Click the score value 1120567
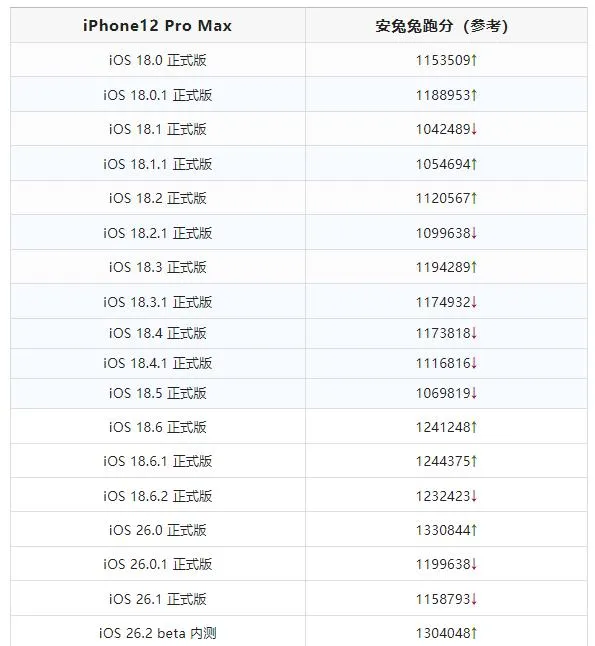This screenshot has height=646, width=595. tap(443, 199)
